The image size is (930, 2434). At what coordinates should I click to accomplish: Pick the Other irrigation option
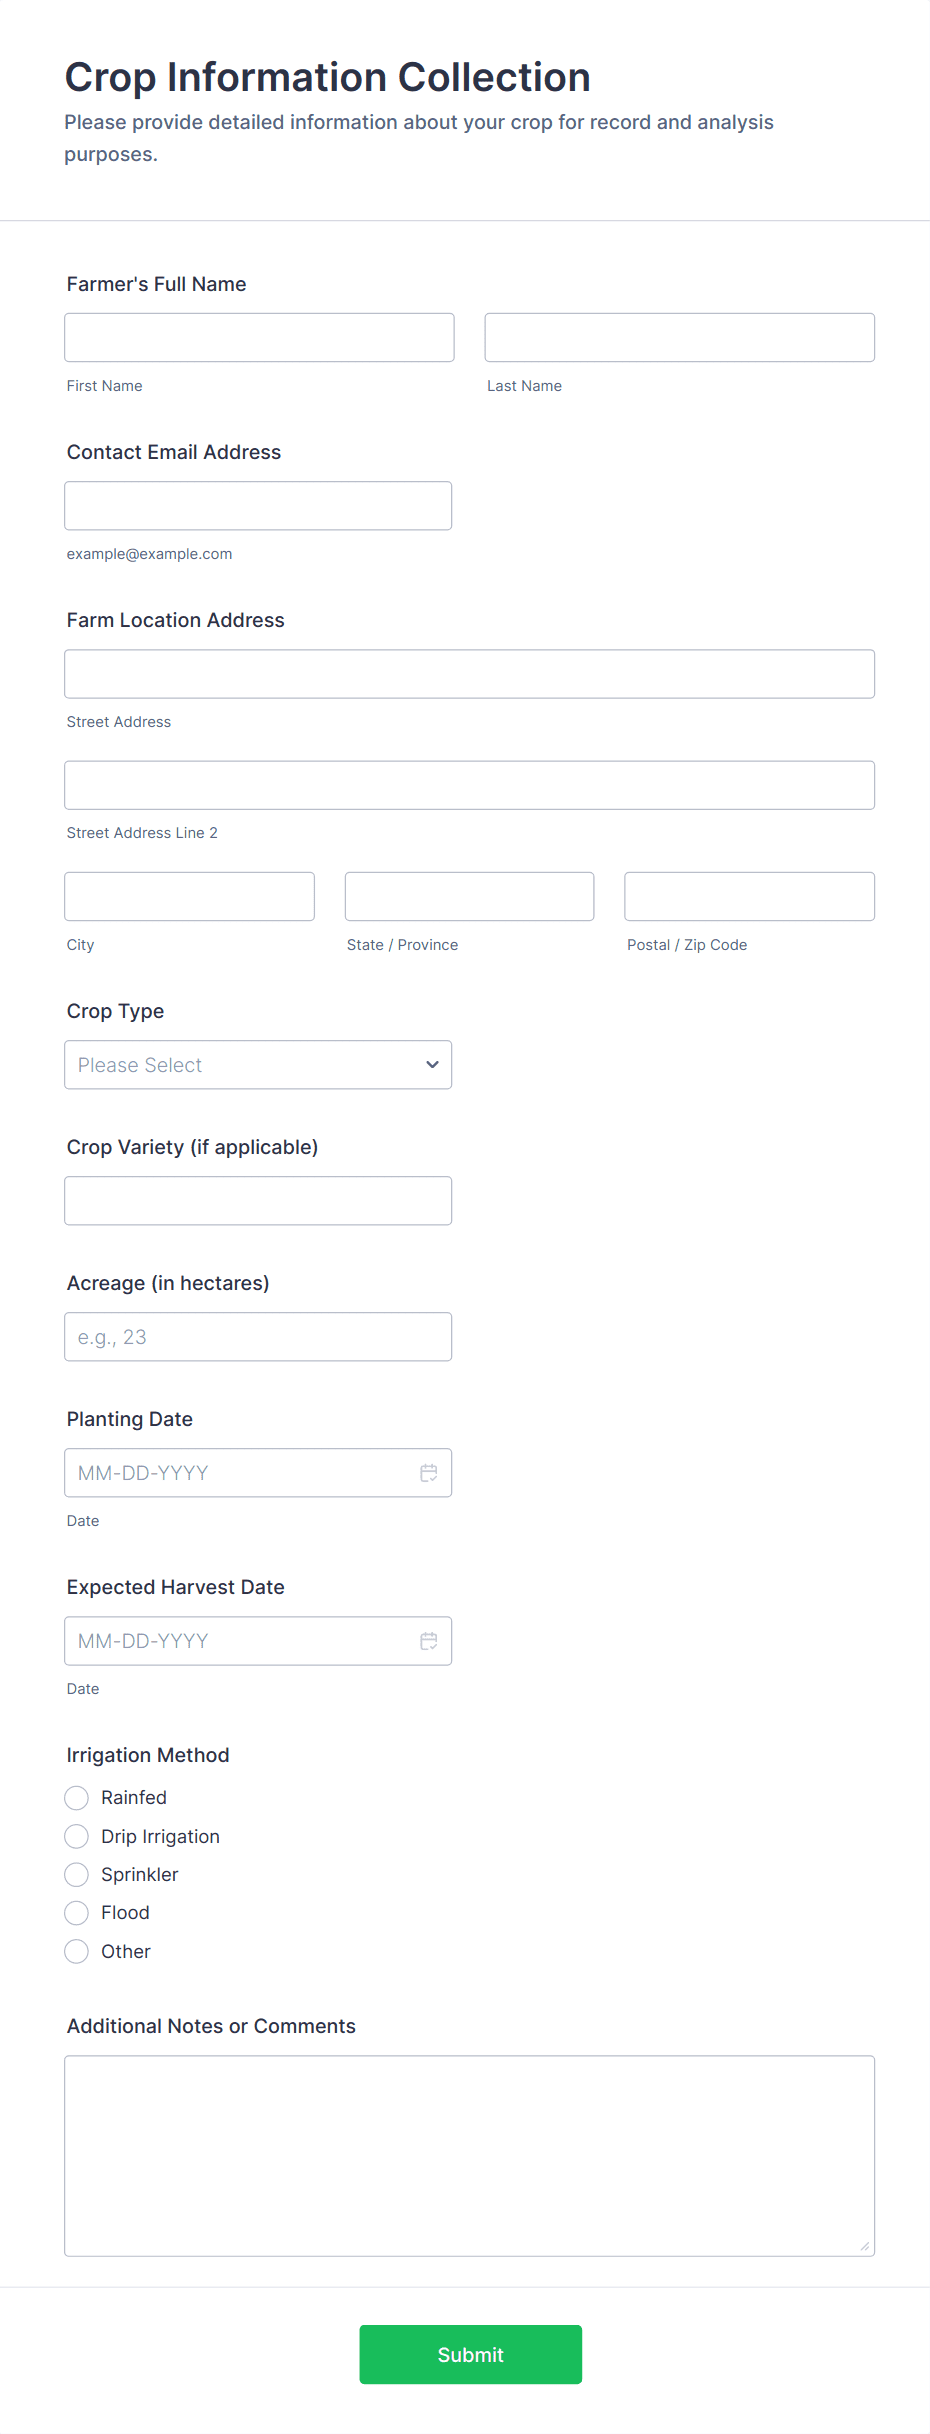pos(76,1951)
